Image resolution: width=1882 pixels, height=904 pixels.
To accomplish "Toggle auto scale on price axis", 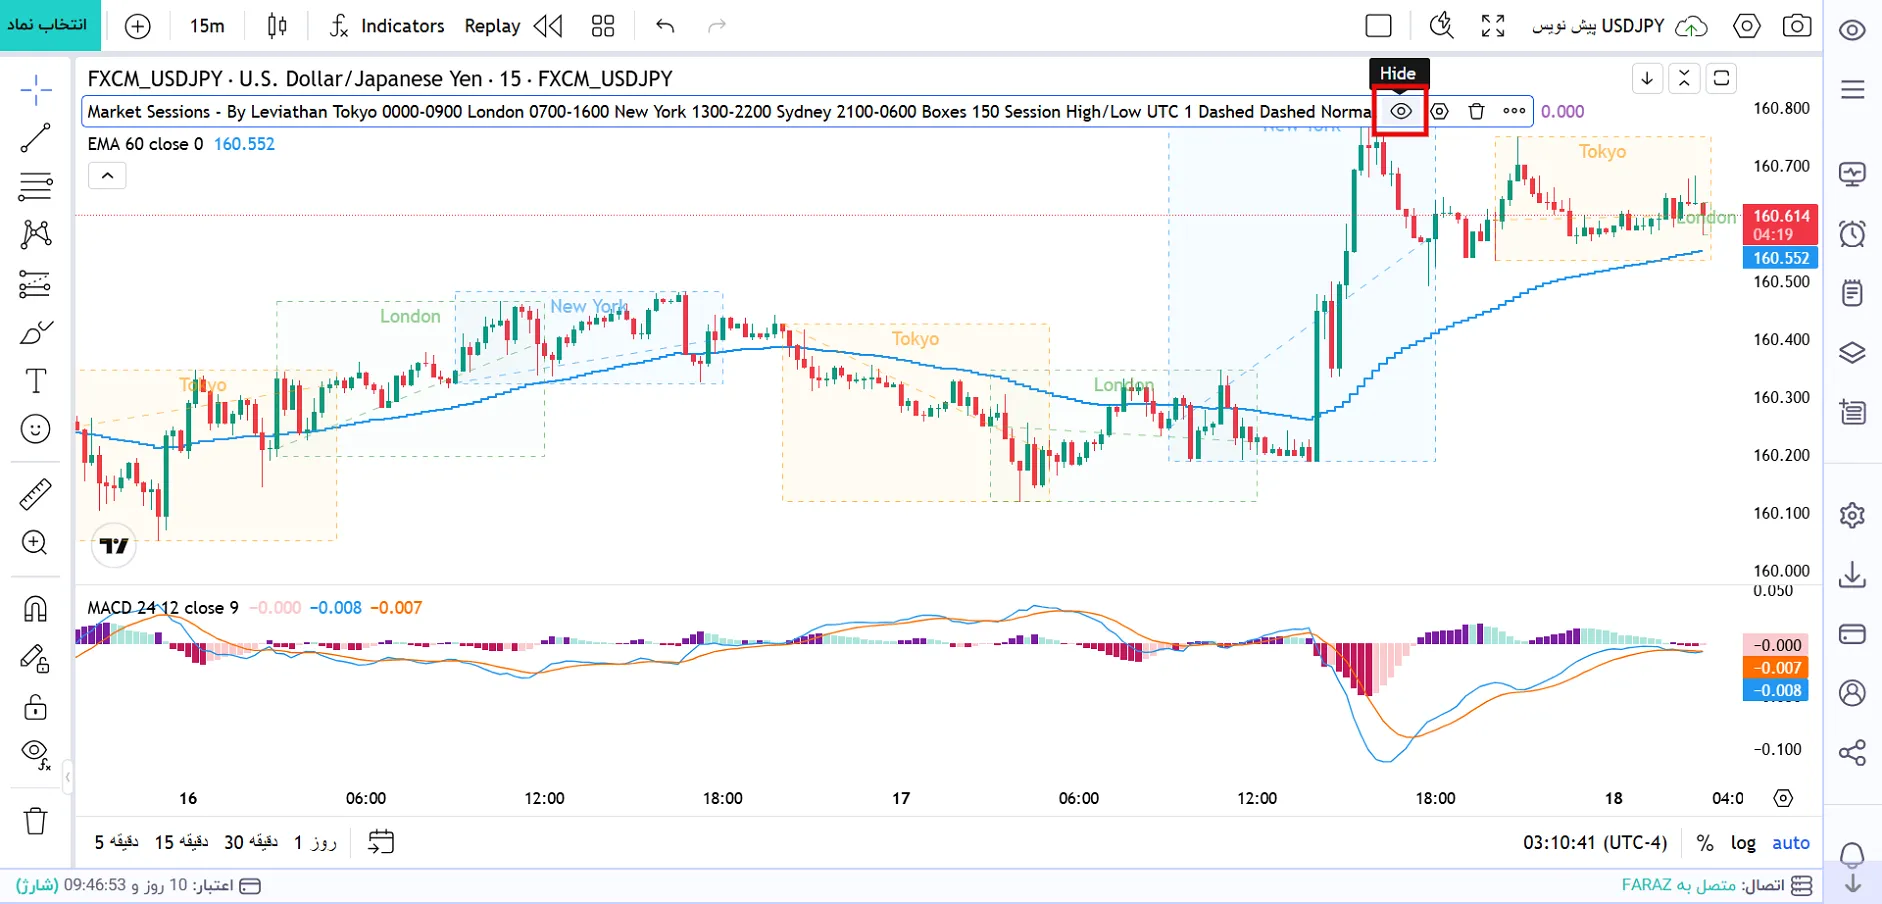I will click(1790, 843).
